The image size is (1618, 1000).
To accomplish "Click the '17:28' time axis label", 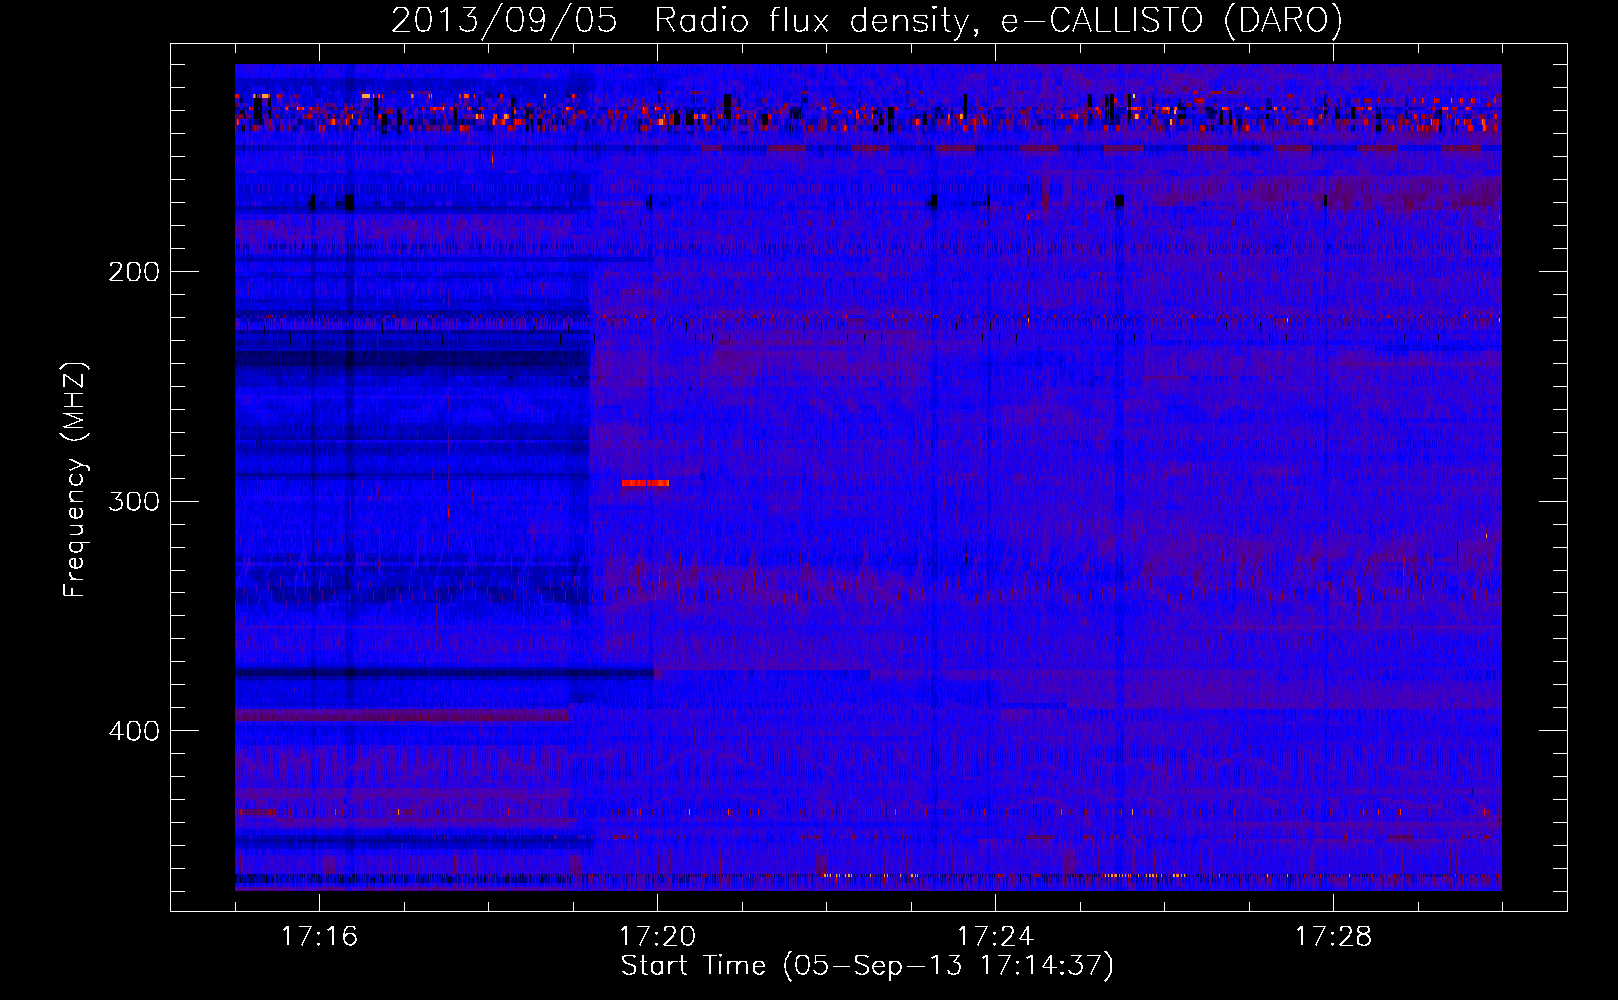I will [1333, 936].
